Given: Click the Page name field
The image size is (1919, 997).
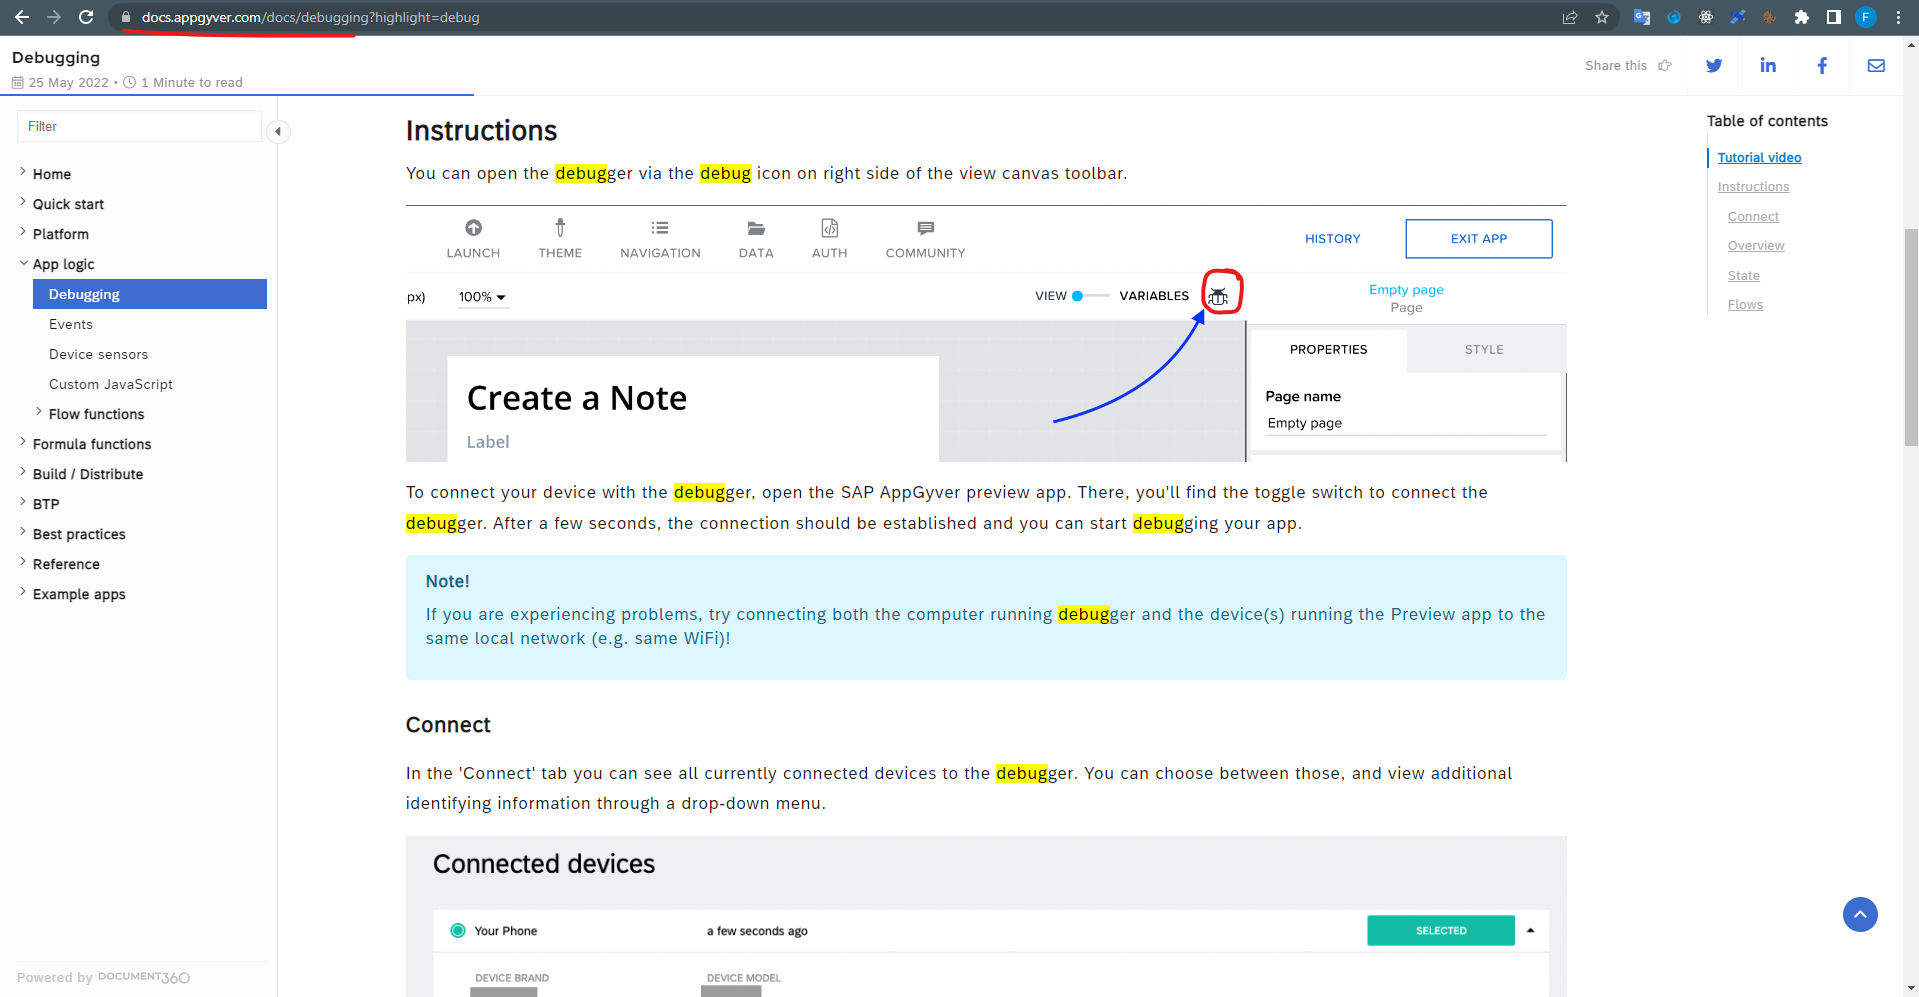Looking at the screenshot, I should pos(1405,423).
